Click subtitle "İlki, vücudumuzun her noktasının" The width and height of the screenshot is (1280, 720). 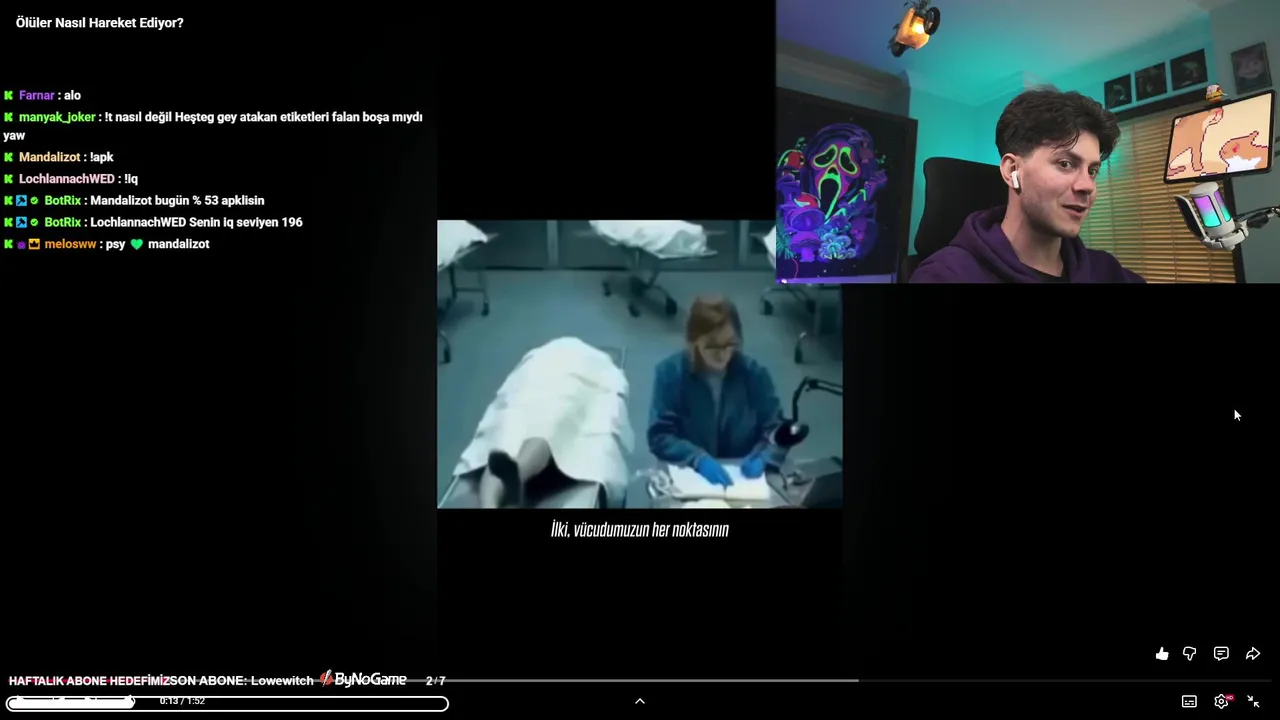pyautogui.click(x=640, y=530)
